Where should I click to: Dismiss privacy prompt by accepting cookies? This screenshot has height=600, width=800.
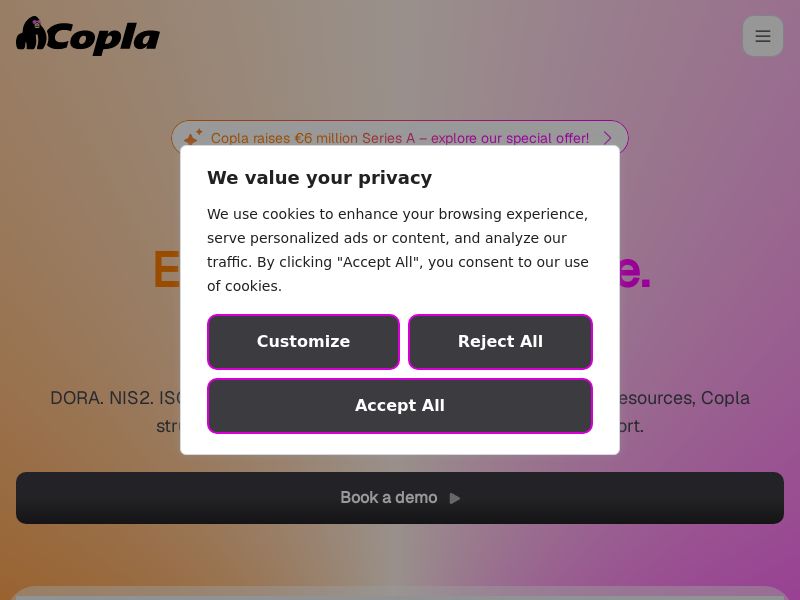[400, 405]
